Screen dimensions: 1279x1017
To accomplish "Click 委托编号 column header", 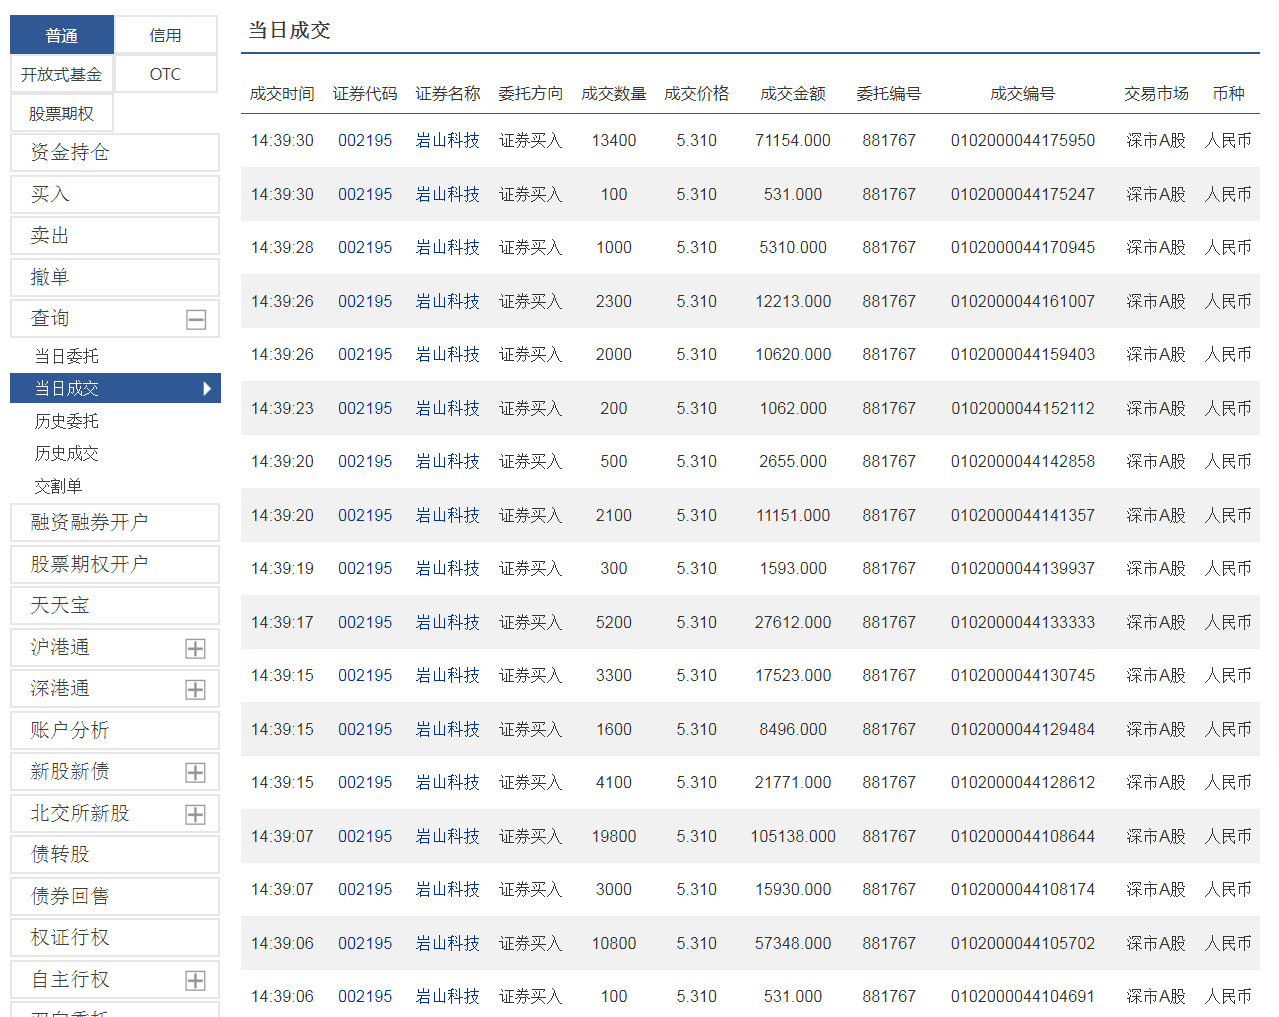I will coord(889,93).
